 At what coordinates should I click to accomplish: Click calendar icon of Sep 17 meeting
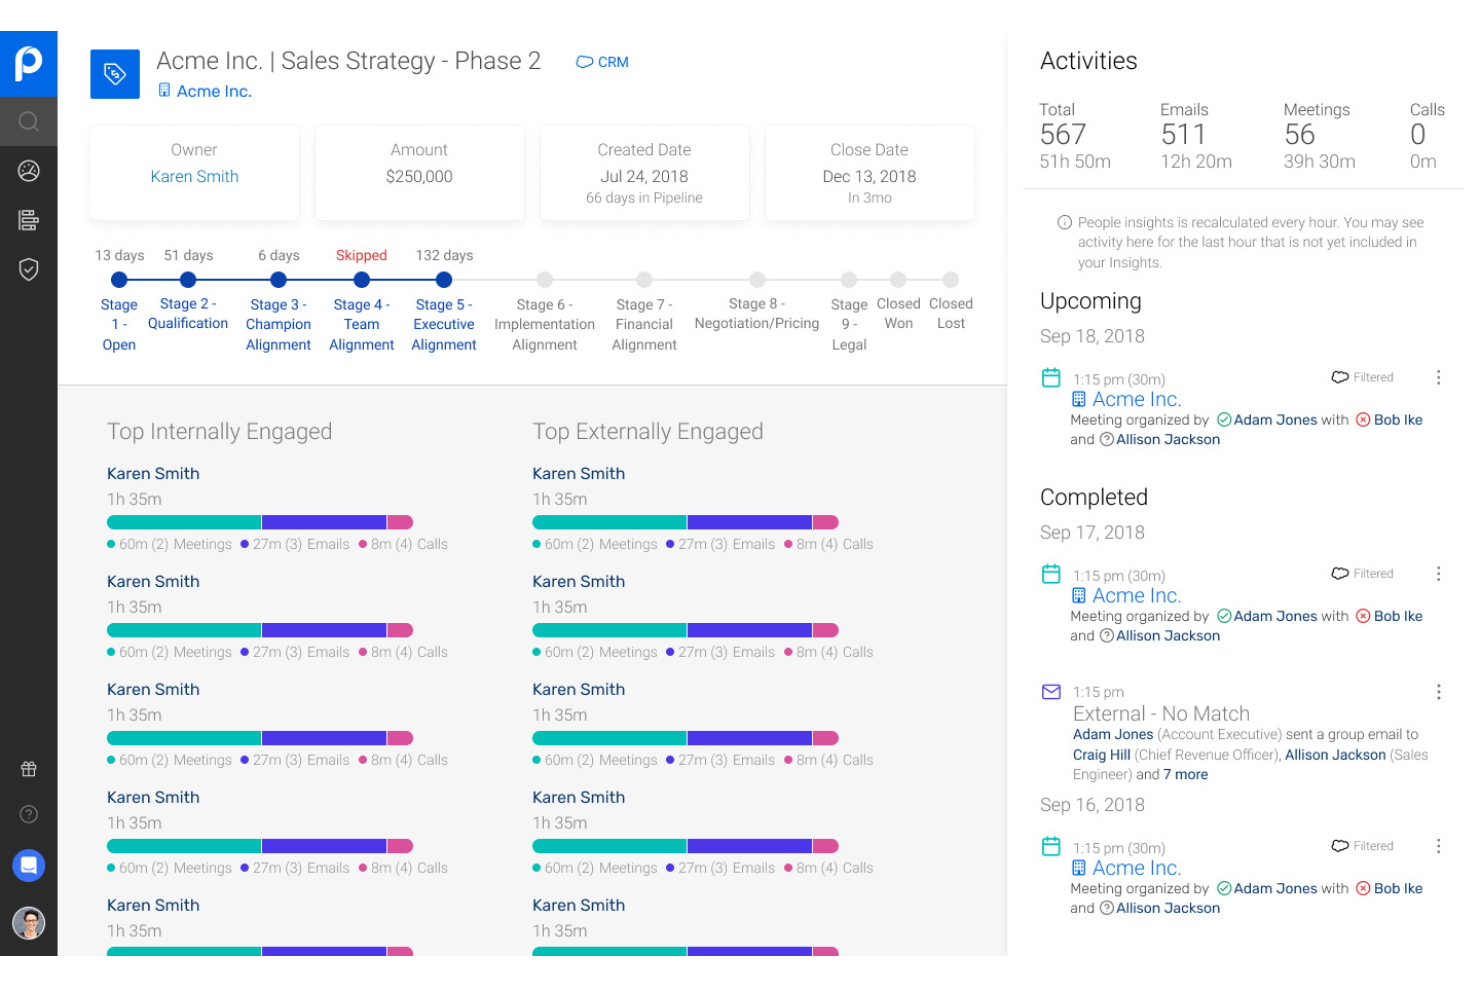coord(1051,574)
